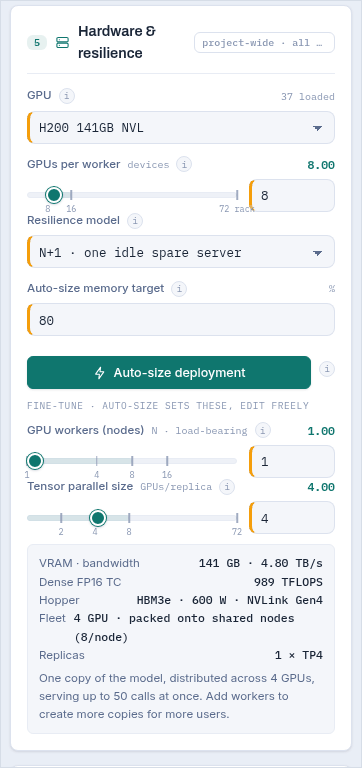Show info for Tensor parallel size
Image resolution: width=362 pixels, height=768 pixels.
coord(227,487)
